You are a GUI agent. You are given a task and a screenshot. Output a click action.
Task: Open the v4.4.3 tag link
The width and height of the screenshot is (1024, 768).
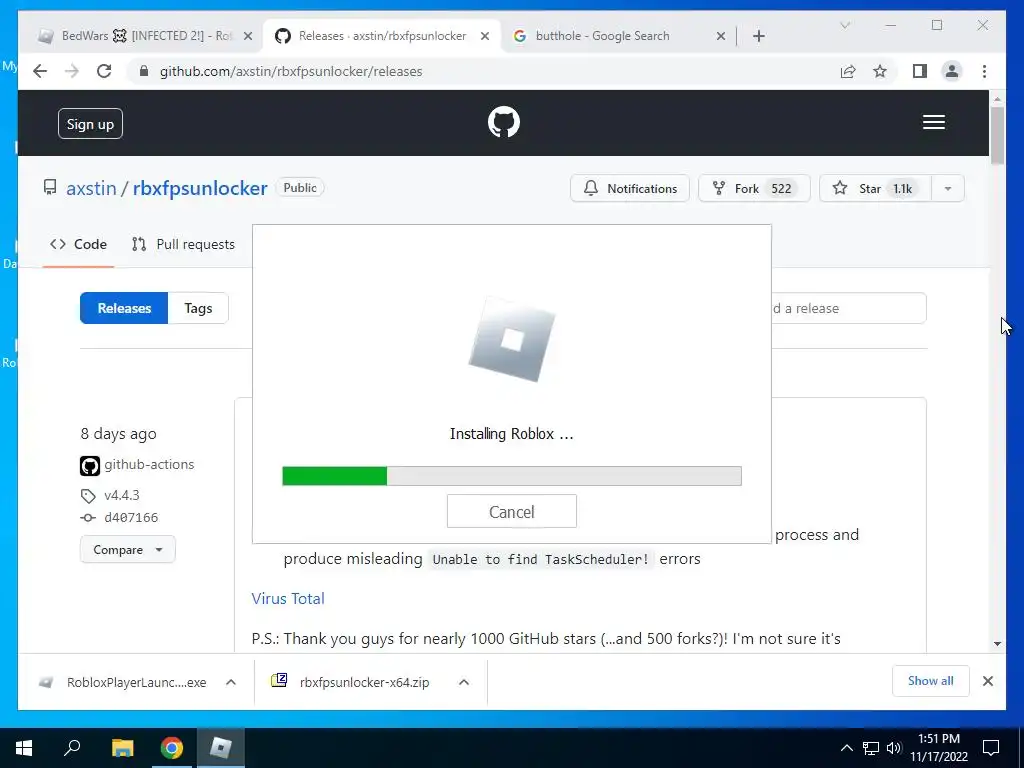pos(121,495)
